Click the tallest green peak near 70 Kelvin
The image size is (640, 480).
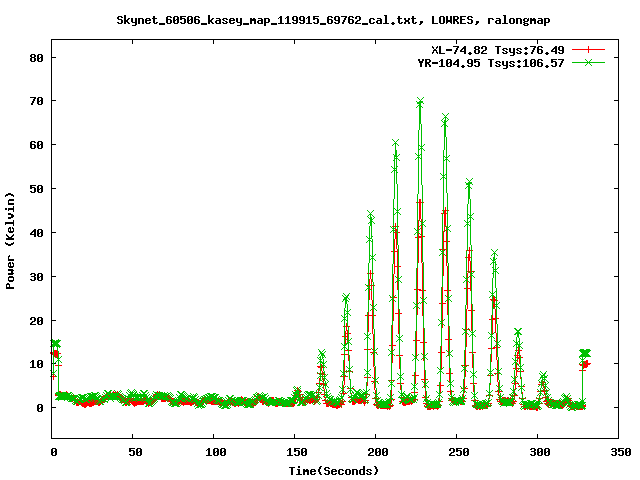420,101
